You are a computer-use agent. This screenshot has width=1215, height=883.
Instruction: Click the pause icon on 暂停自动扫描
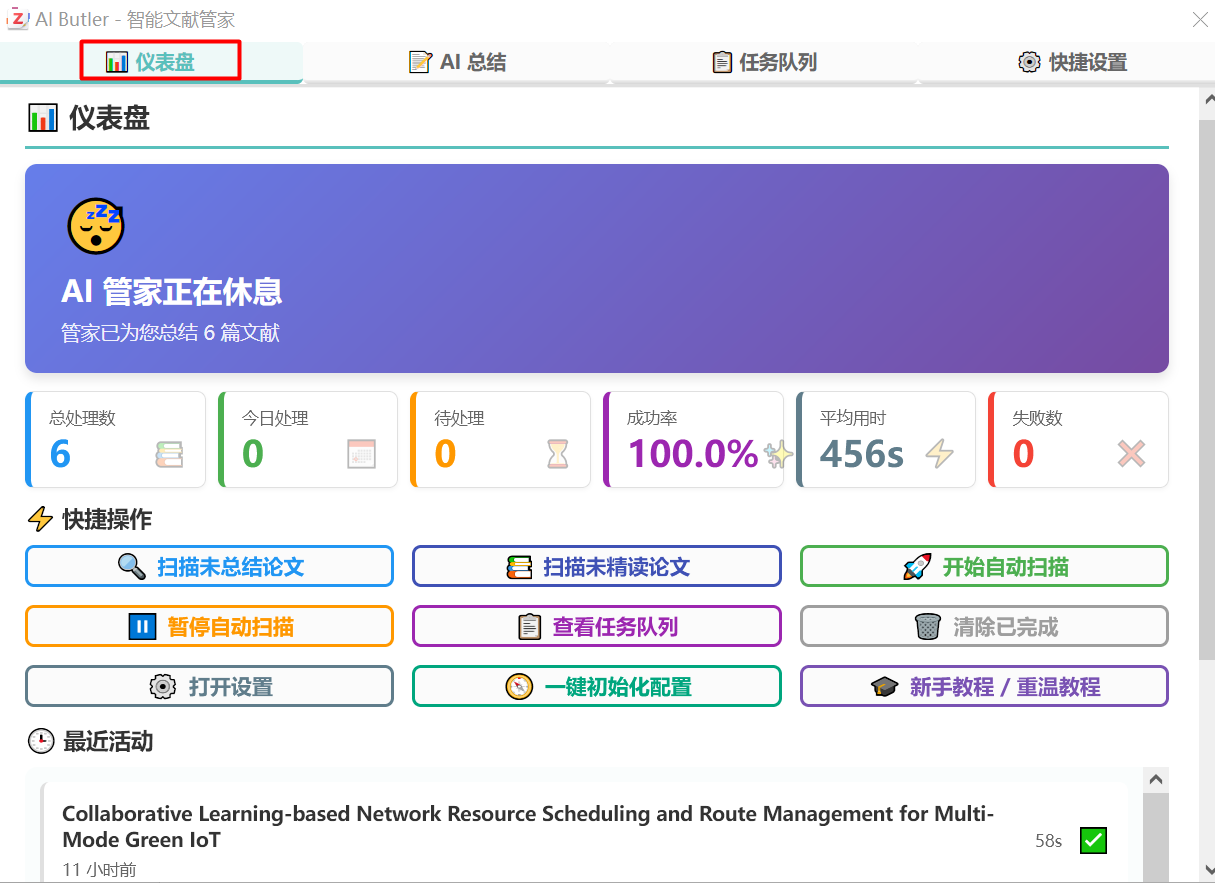pos(142,627)
